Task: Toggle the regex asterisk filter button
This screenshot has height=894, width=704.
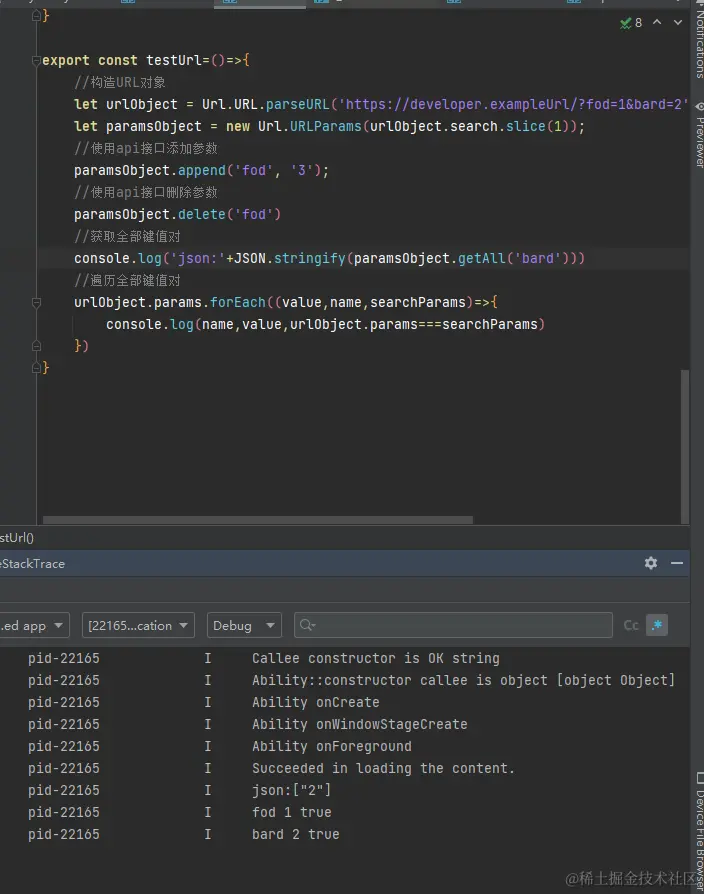Action: [x=657, y=625]
